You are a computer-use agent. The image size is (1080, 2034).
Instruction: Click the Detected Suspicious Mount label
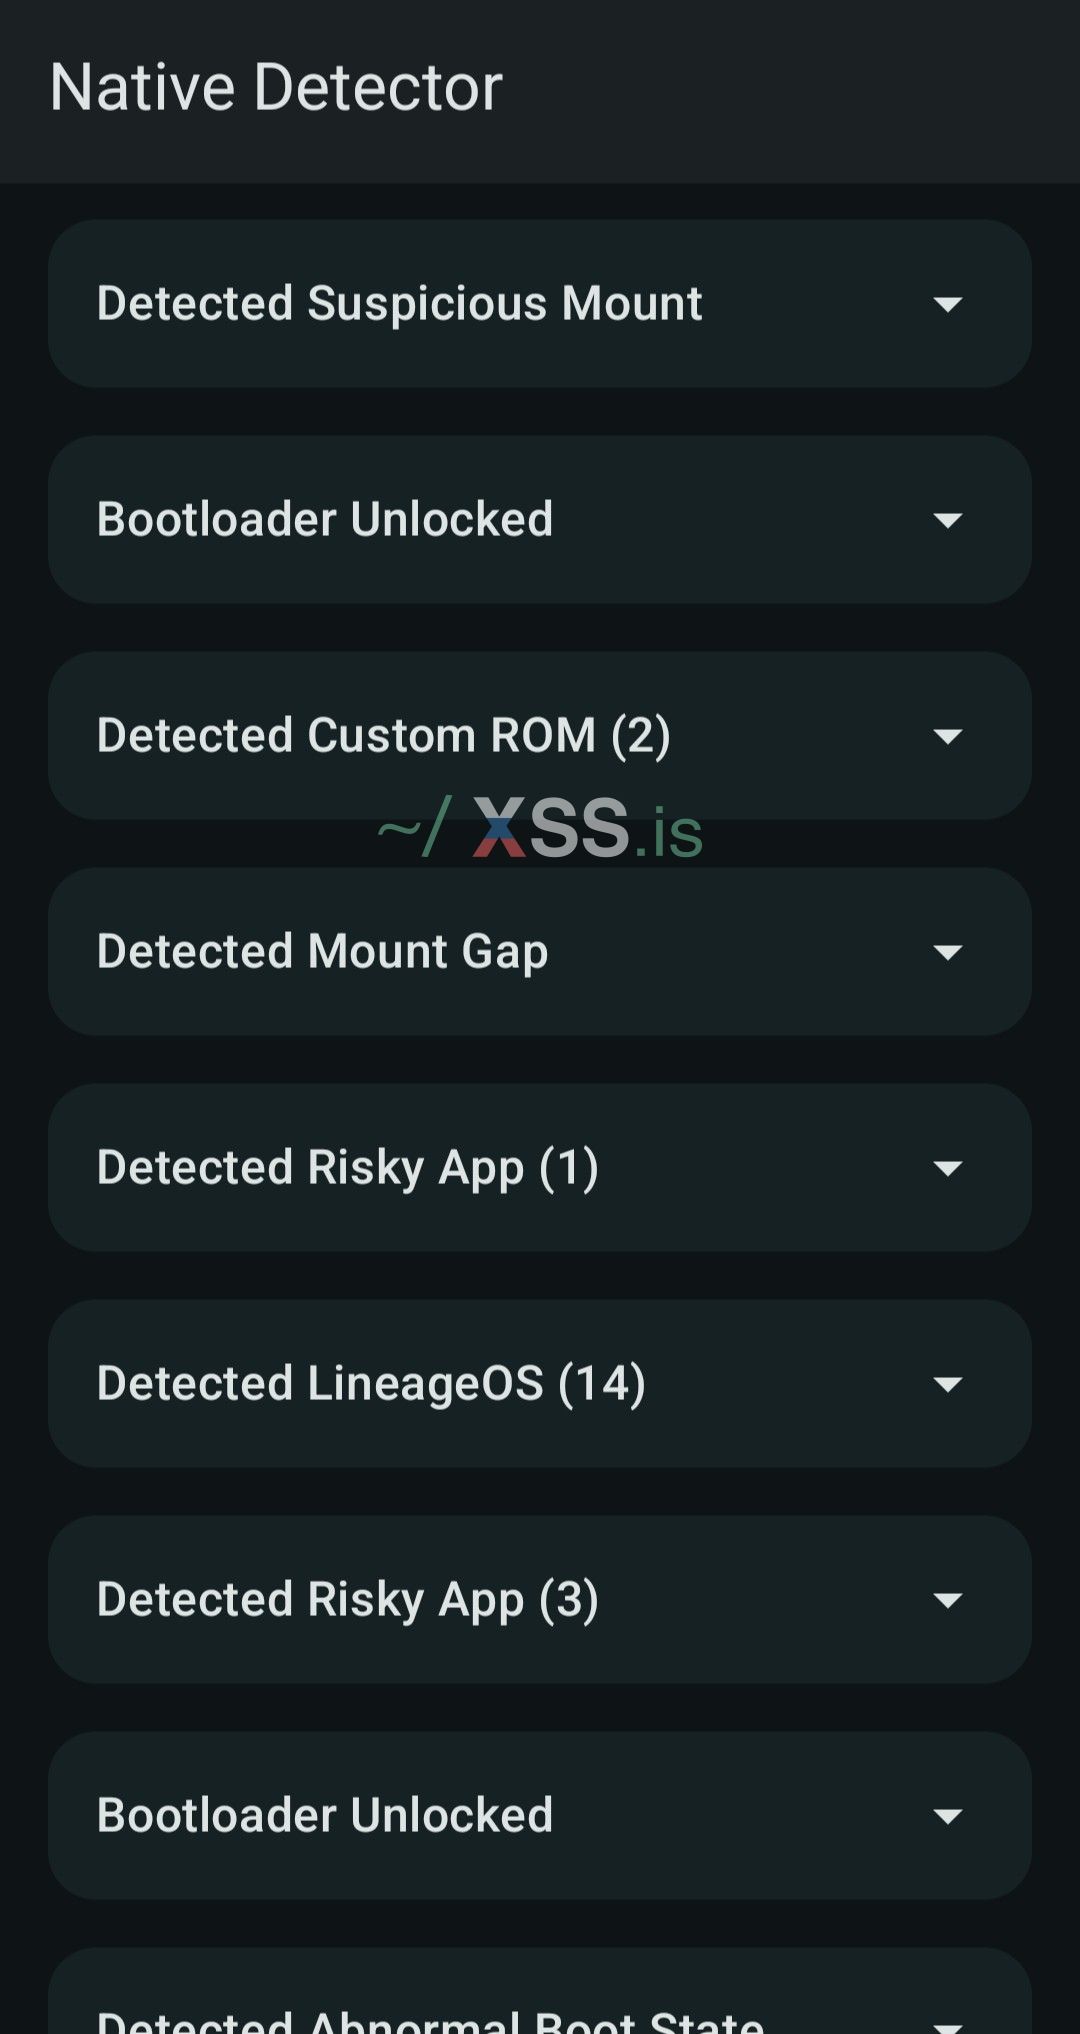pos(399,304)
